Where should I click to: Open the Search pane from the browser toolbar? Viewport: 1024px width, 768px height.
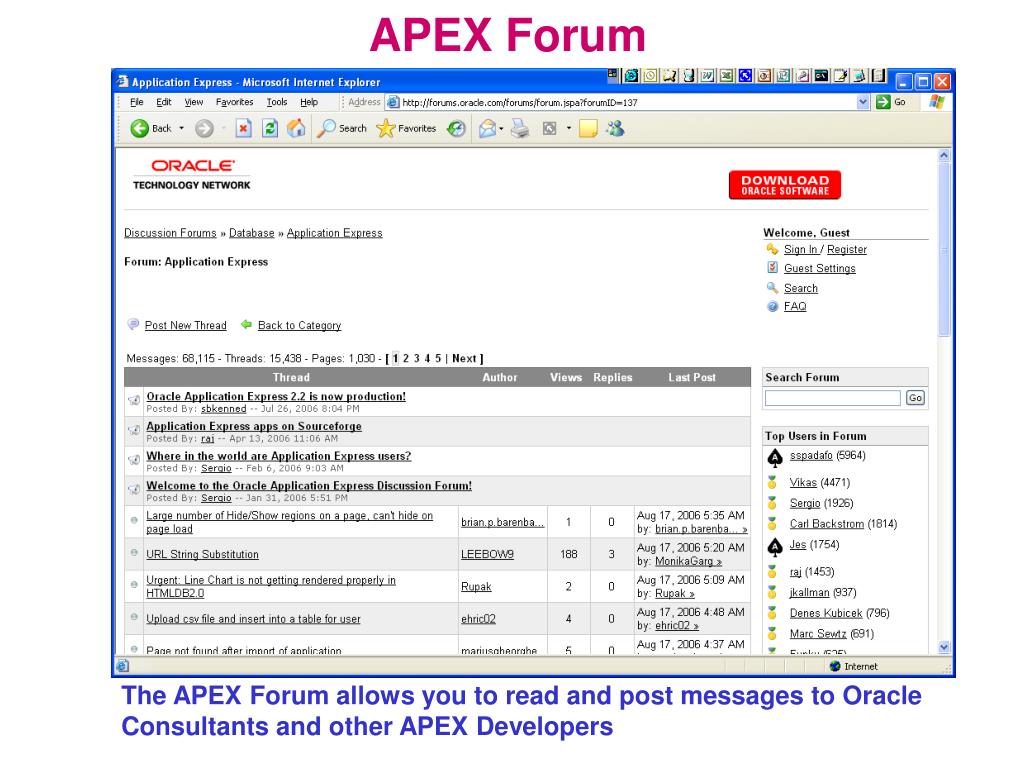coord(341,129)
